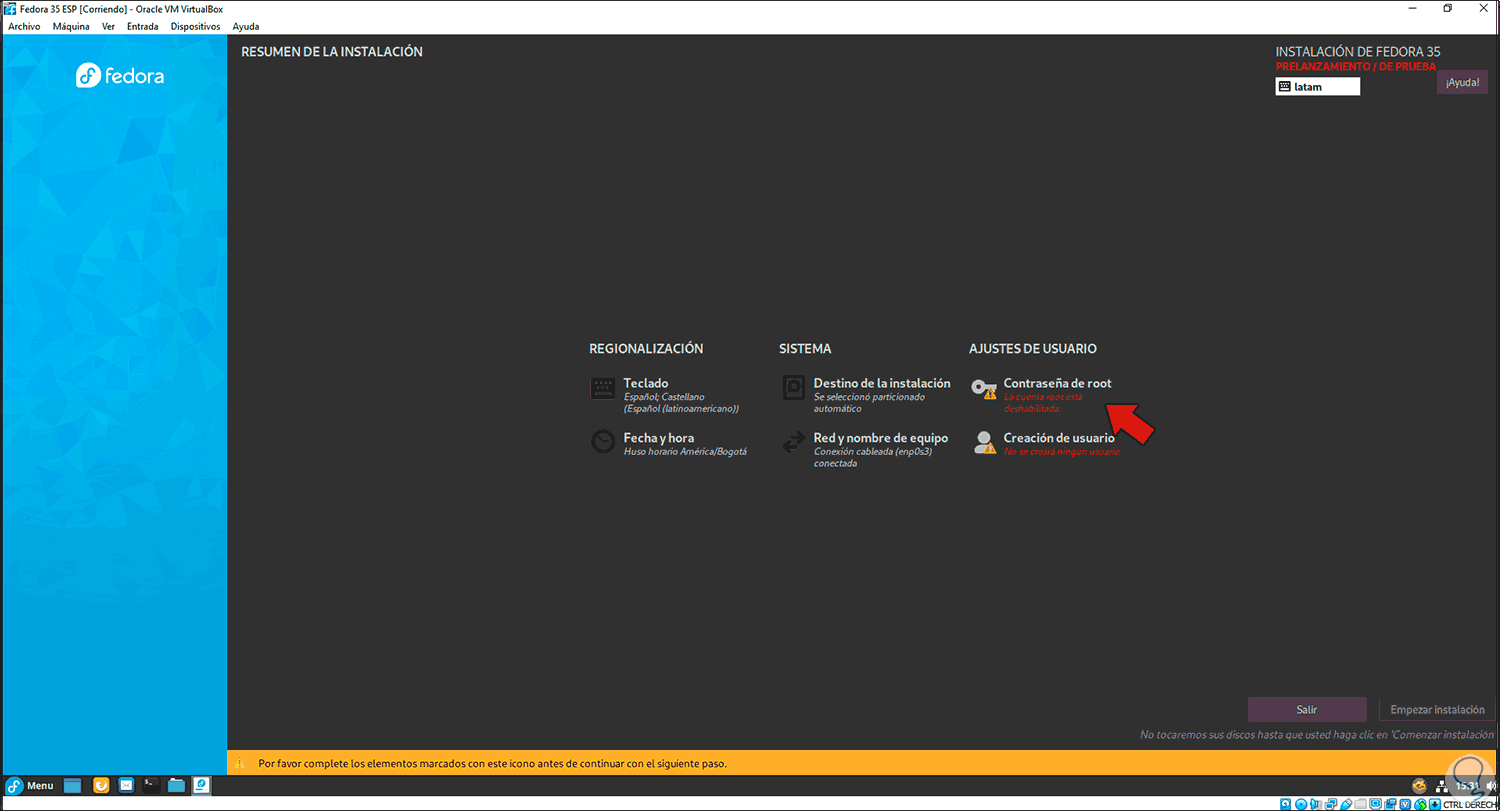Click the REGIONALIZACIÓN heading
The width and height of the screenshot is (1500, 811).
click(646, 349)
